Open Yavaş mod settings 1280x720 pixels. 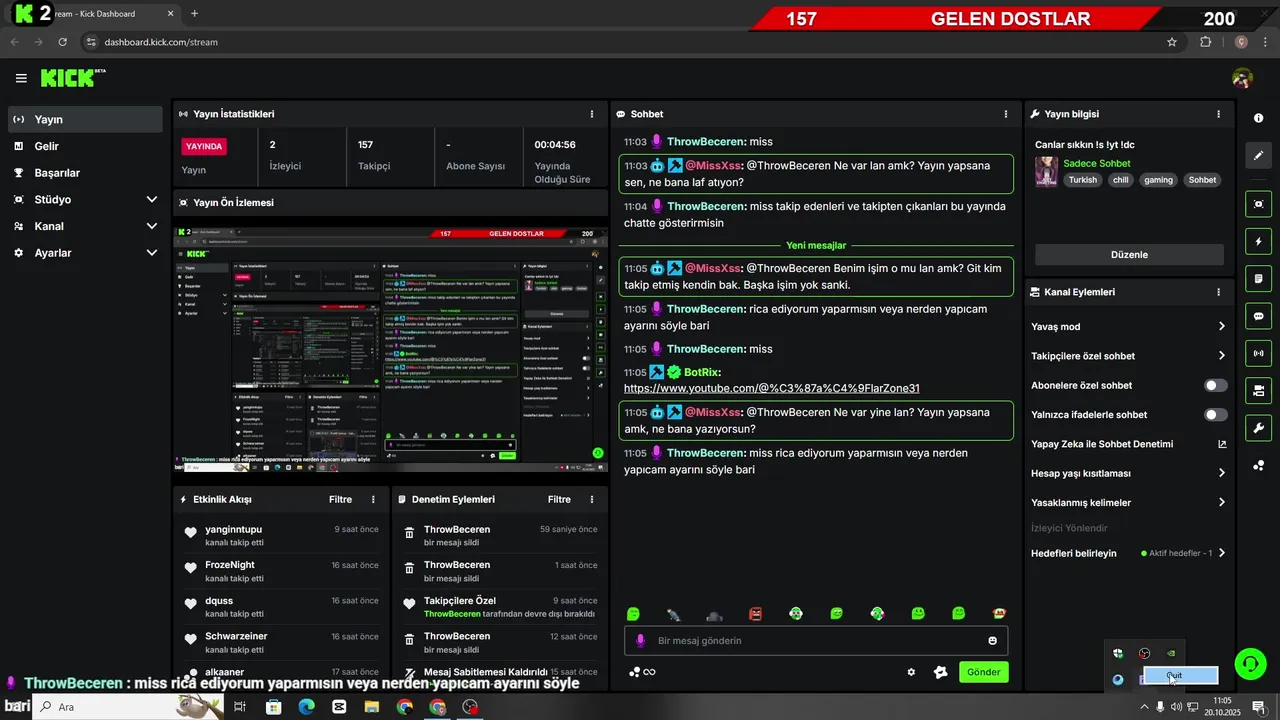(x=1129, y=326)
